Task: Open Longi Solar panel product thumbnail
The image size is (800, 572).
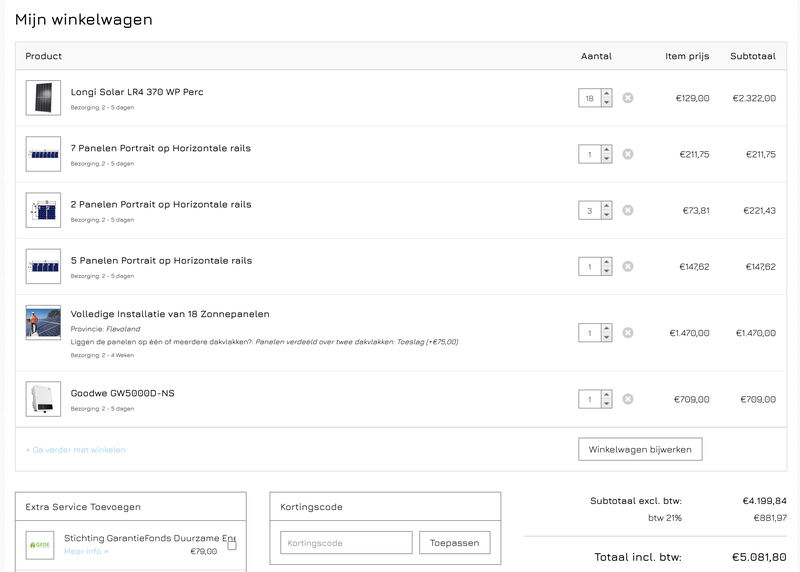Action: pos(43,98)
